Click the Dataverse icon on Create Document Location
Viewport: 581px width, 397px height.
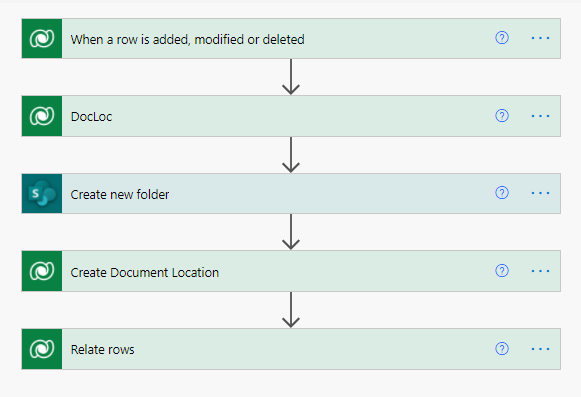point(42,271)
